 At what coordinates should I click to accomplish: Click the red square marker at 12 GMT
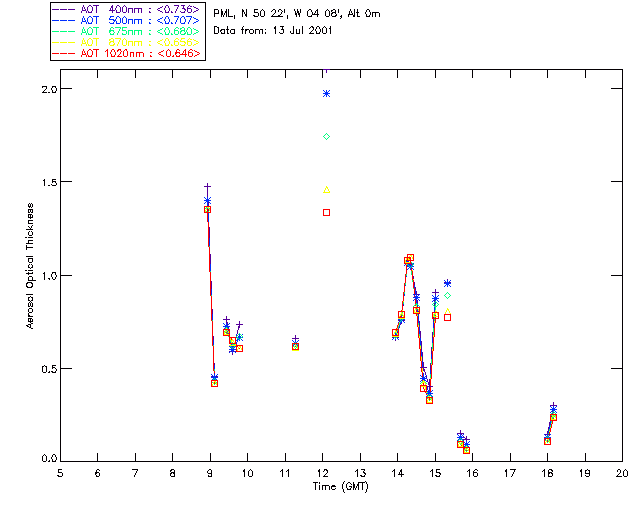pos(326,212)
